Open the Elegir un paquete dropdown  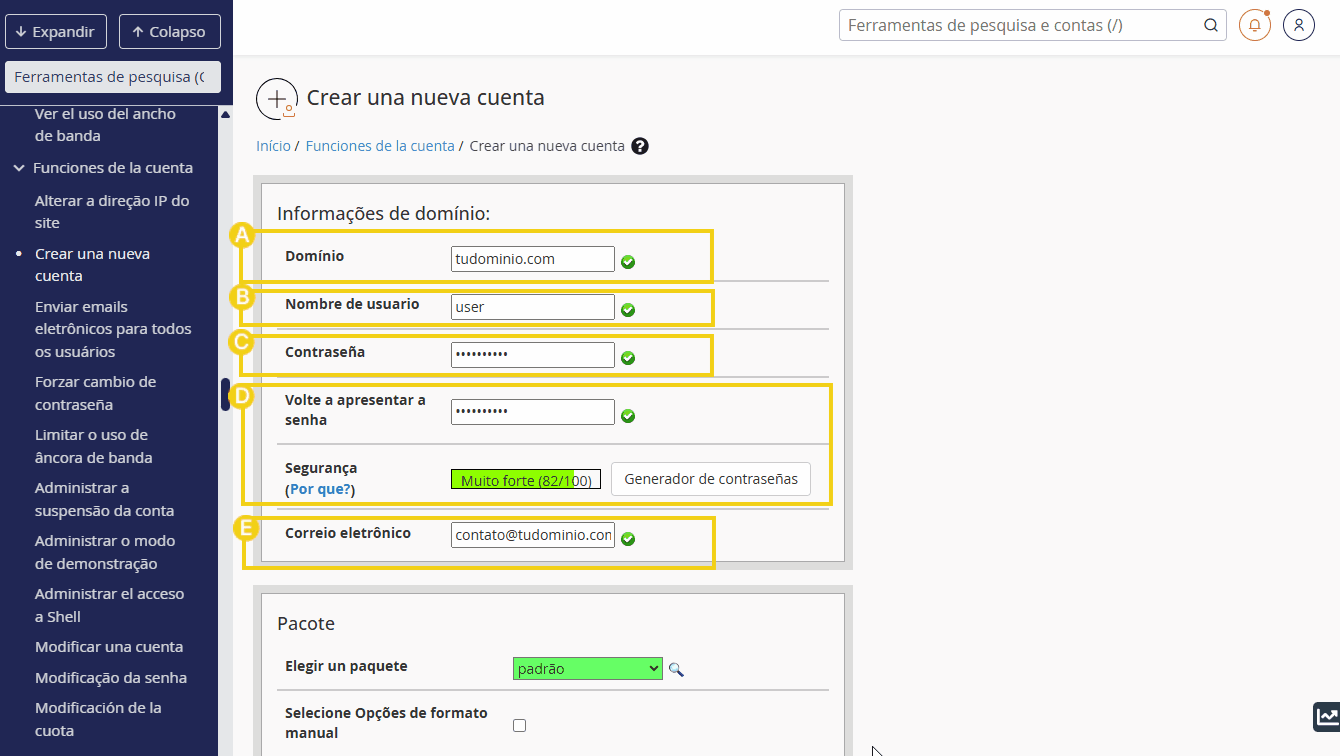[587, 668]
